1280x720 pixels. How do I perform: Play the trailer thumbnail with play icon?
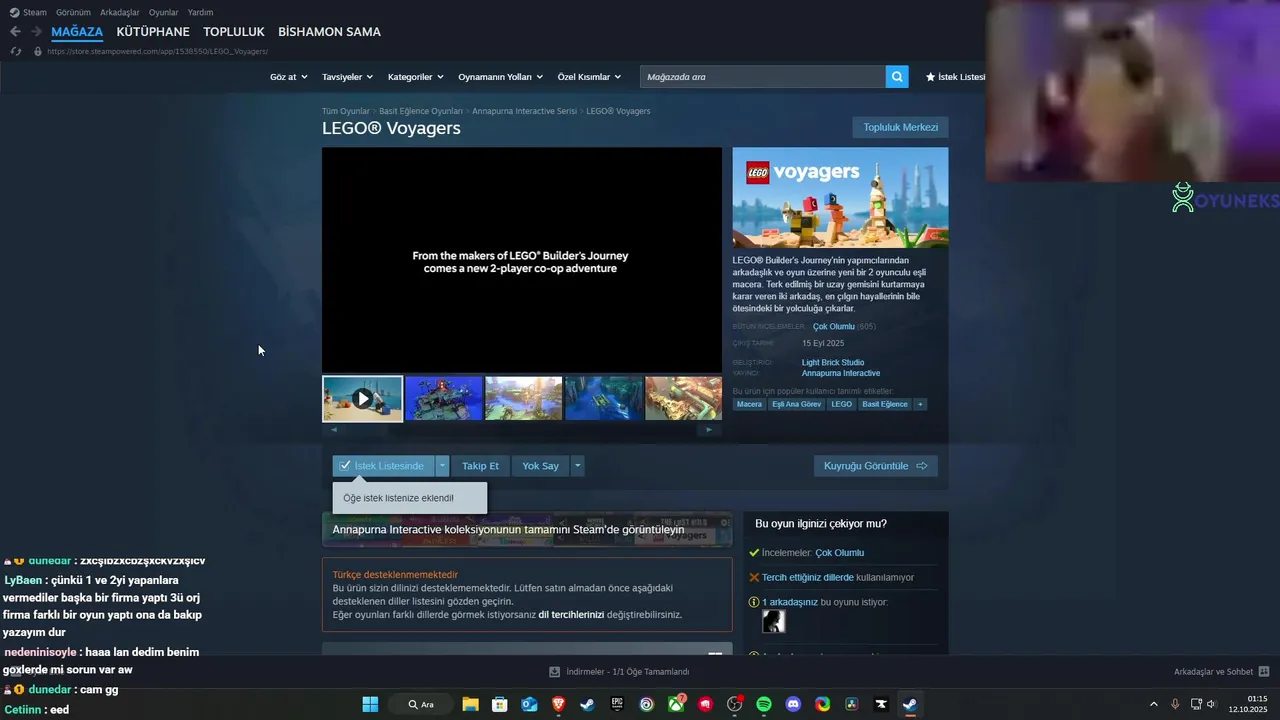(x=362, y=399)
